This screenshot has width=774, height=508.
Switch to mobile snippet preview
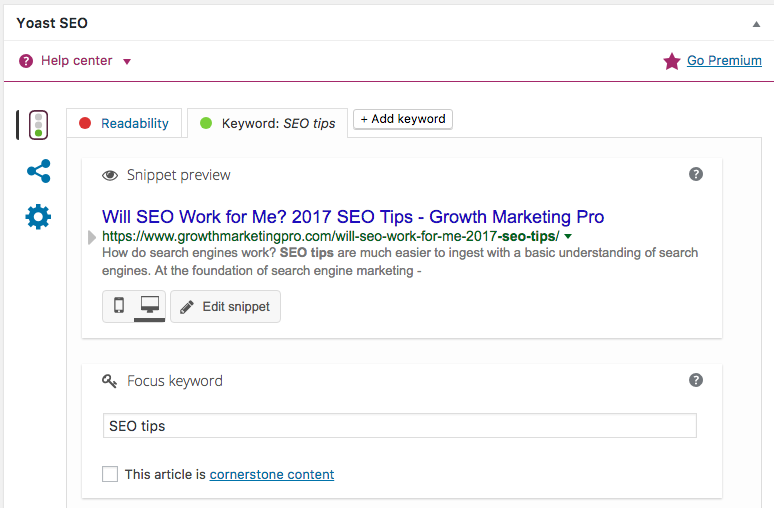point(118,306)
